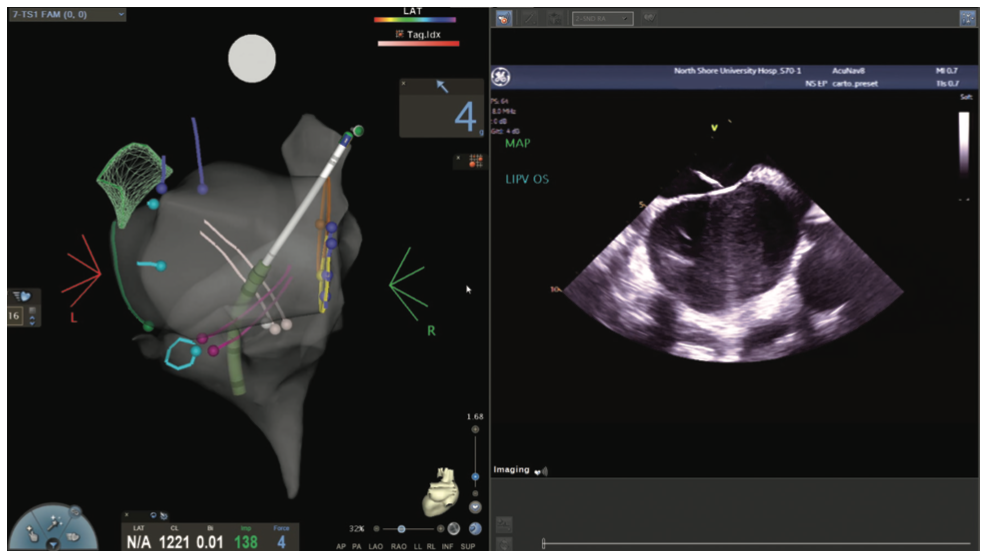Viewport: 990px width, 558px height.
Task: Click the imaging playback timeline handle
Action: point(544,543)
